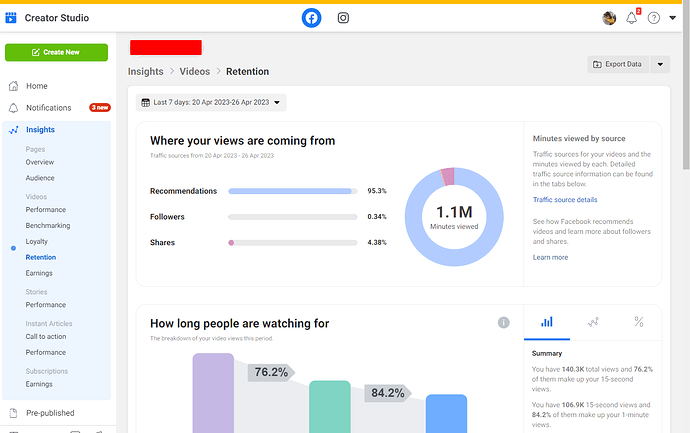Click the 76.2% label on chart
690x433 pixels.
point(271,372)
